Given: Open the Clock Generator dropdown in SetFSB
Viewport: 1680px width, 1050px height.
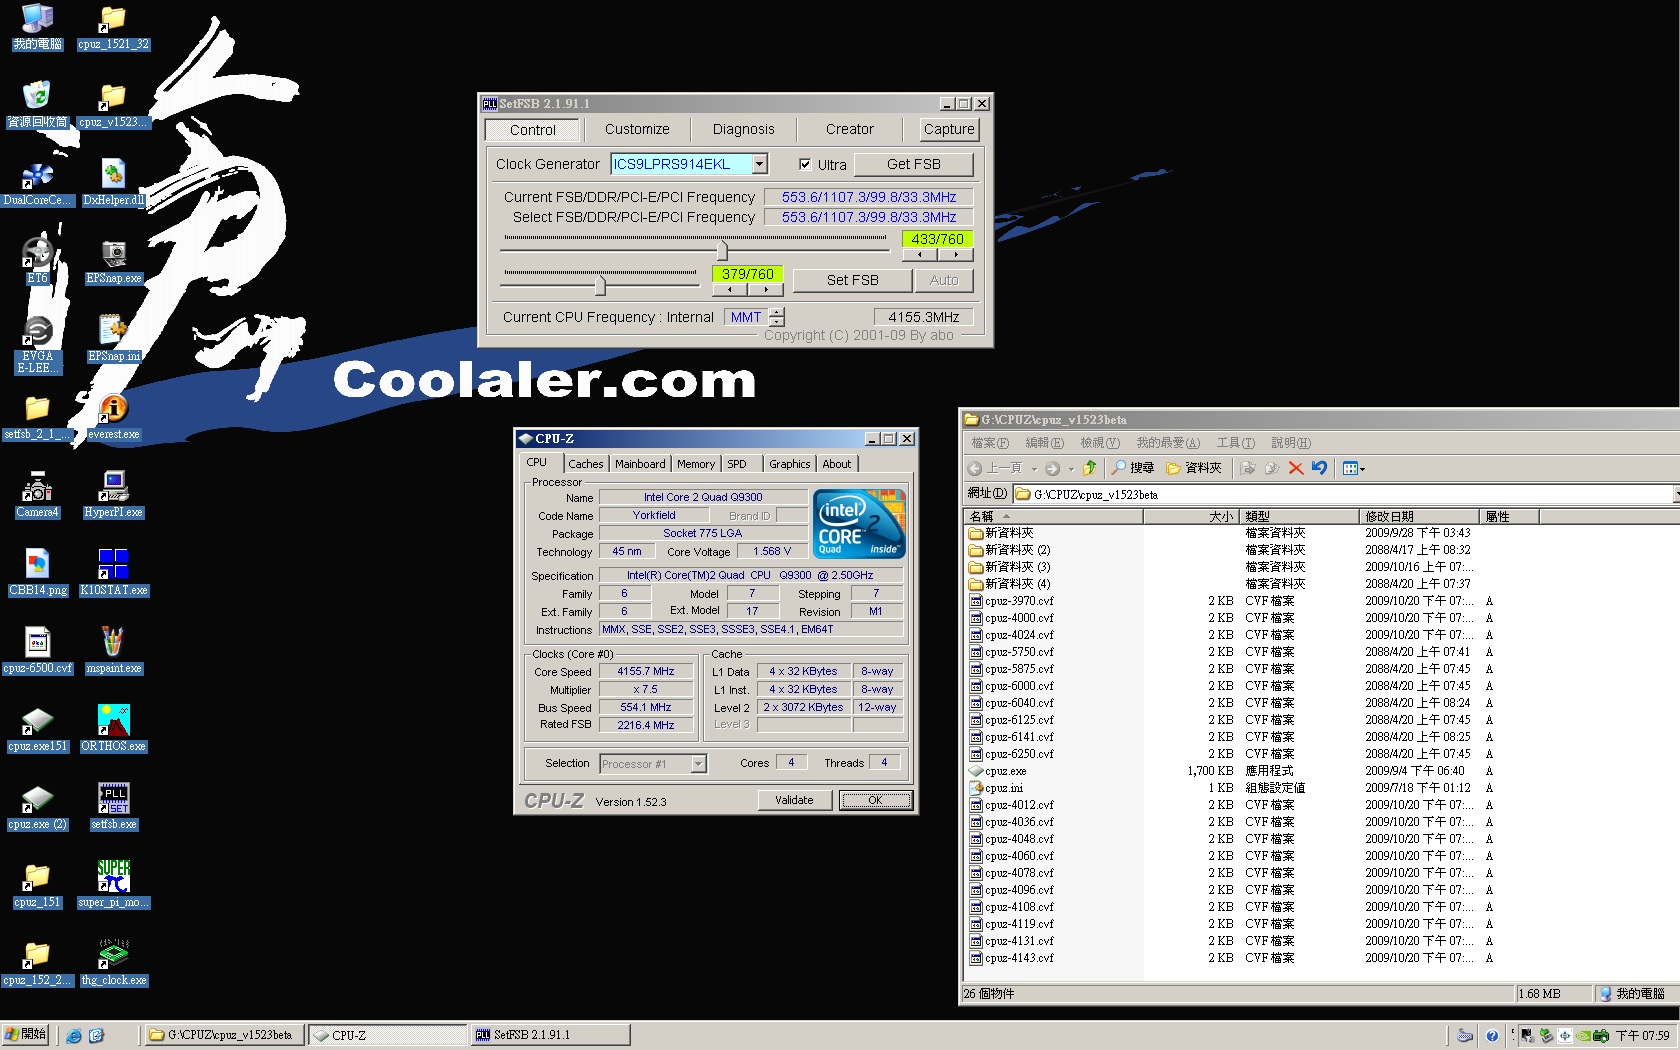Looking at the screenshot, I should [760, 164].
